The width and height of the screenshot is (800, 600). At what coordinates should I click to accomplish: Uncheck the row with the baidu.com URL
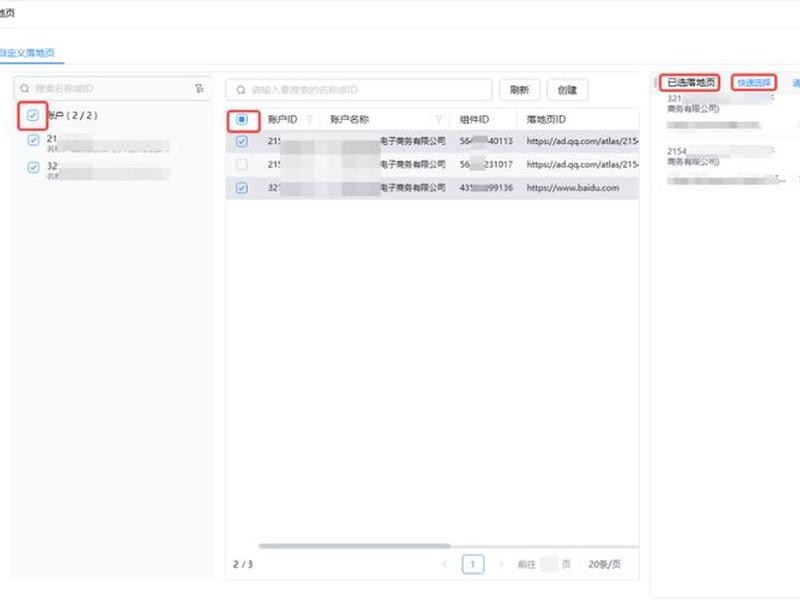(x=242, y=188)
